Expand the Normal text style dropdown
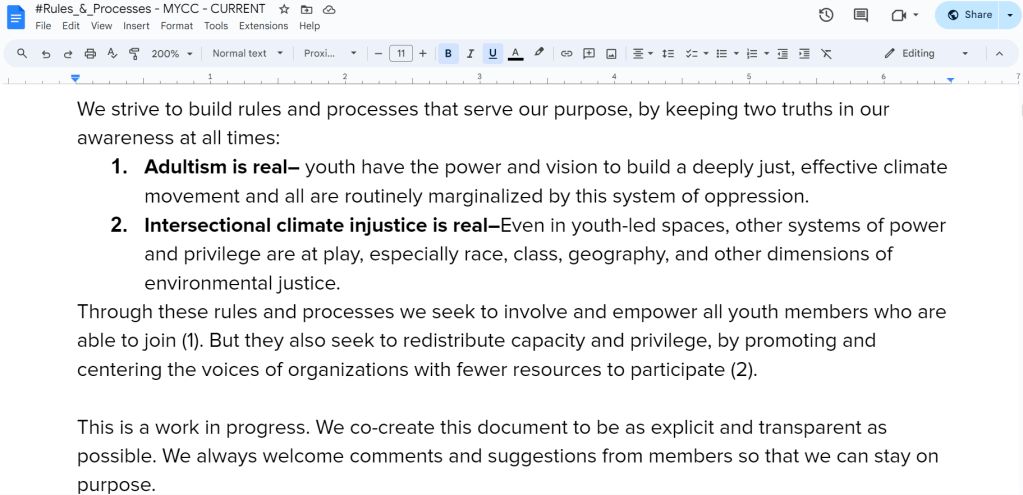Image resolution: width=1023 pixels, height=495 pixels. tap(247, 54)
